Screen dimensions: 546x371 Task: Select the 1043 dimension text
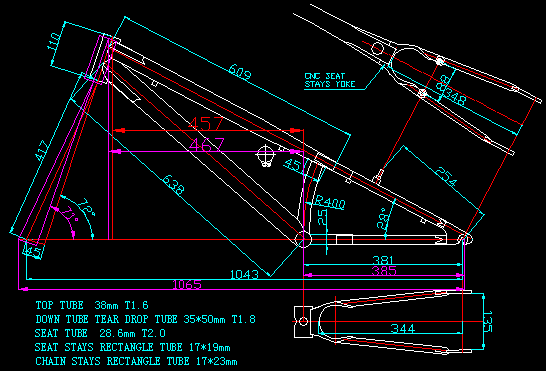click(x=244, y=275)
